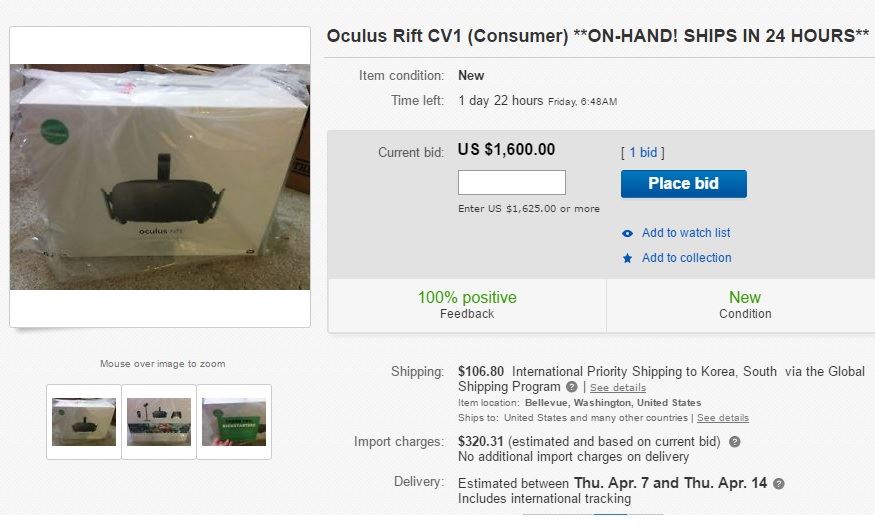
Task: Select third thumbnail with green Kickstarter card
Action: tap(234, 422)
